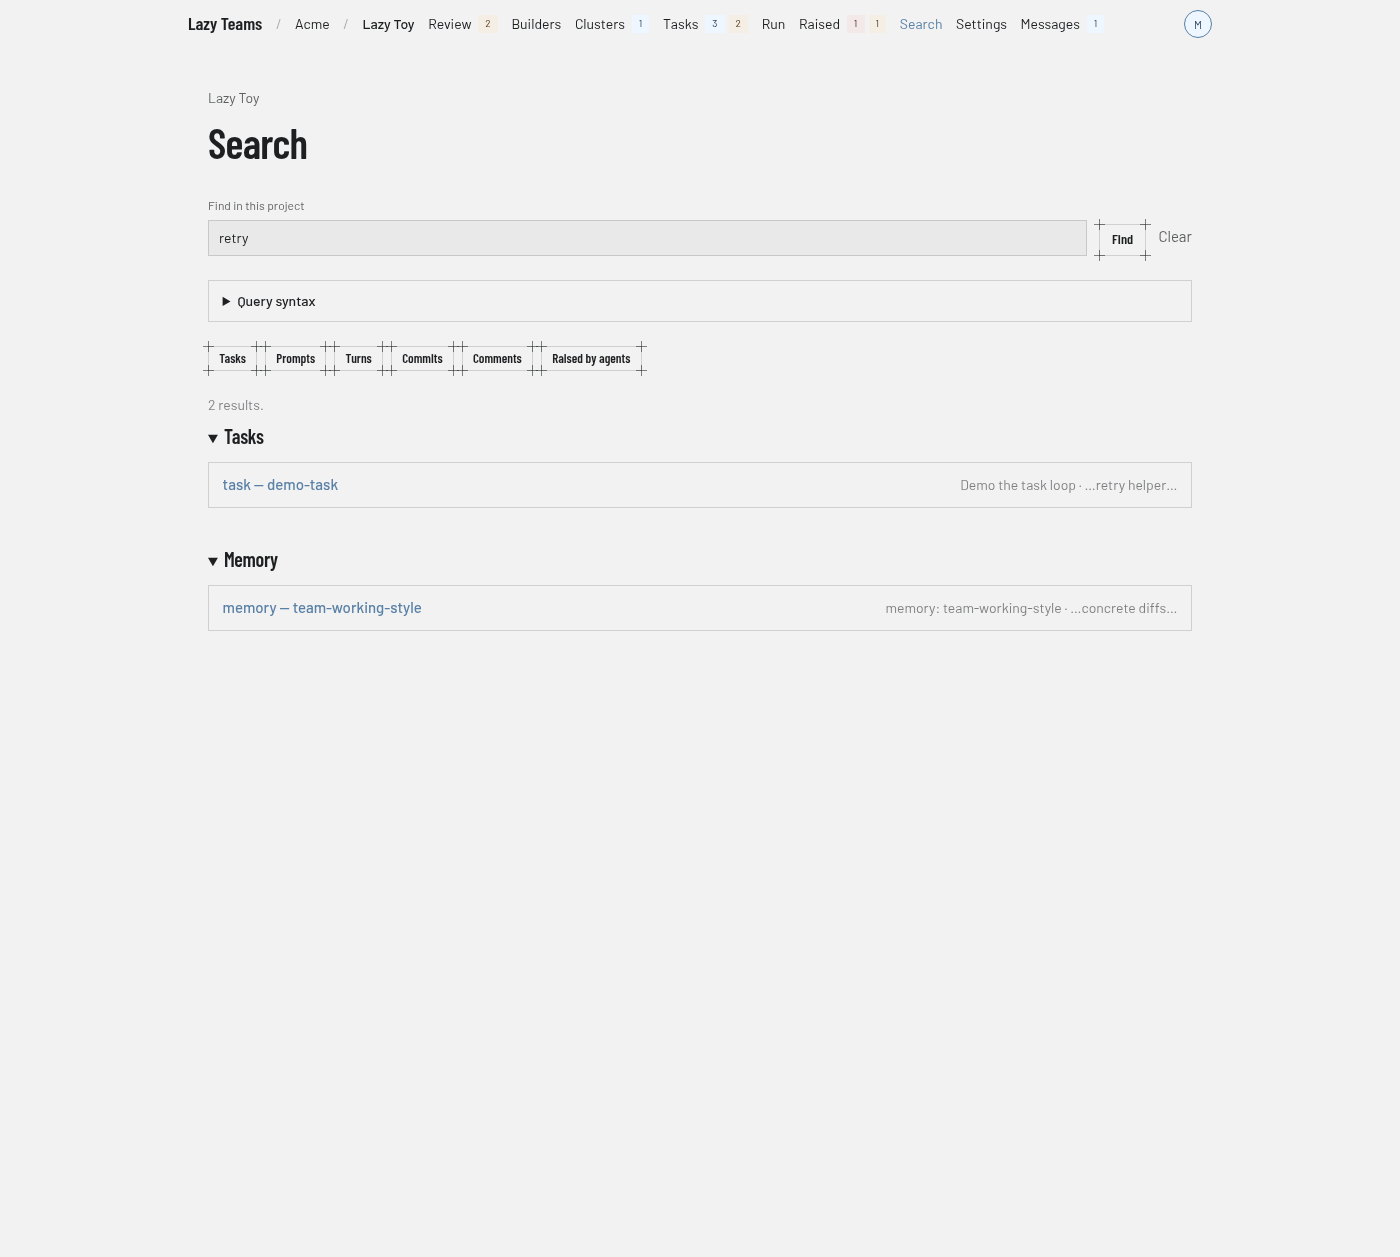
Task: Toggle the Commits filter chip
Action: 422,359
